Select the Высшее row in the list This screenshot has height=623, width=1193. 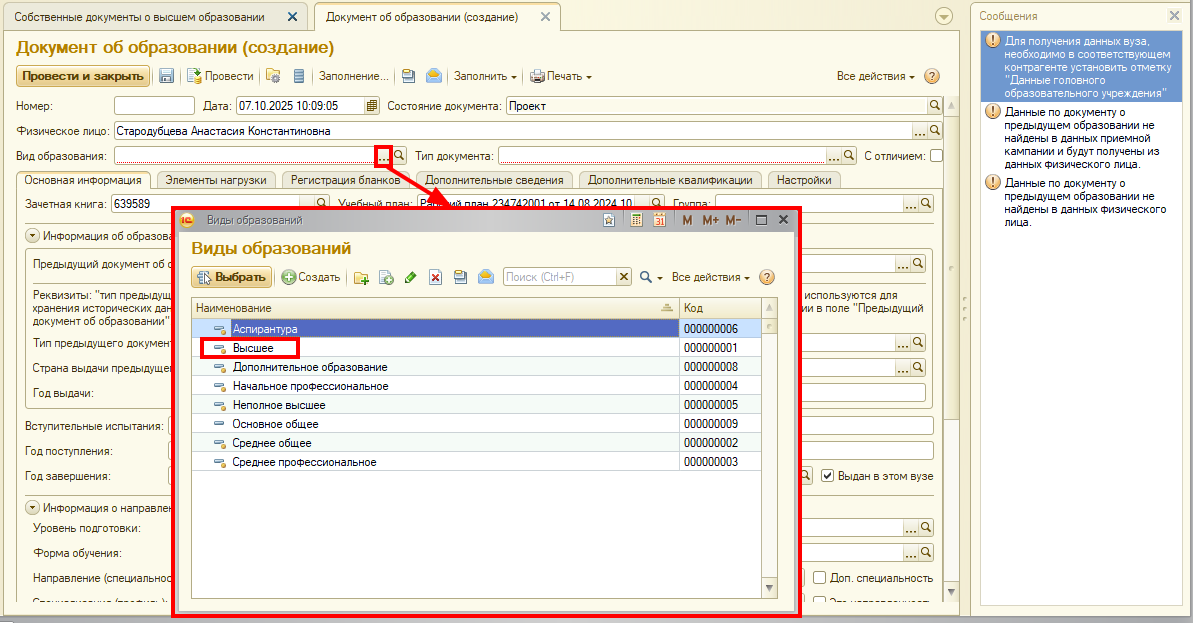[x=253, y=348]
